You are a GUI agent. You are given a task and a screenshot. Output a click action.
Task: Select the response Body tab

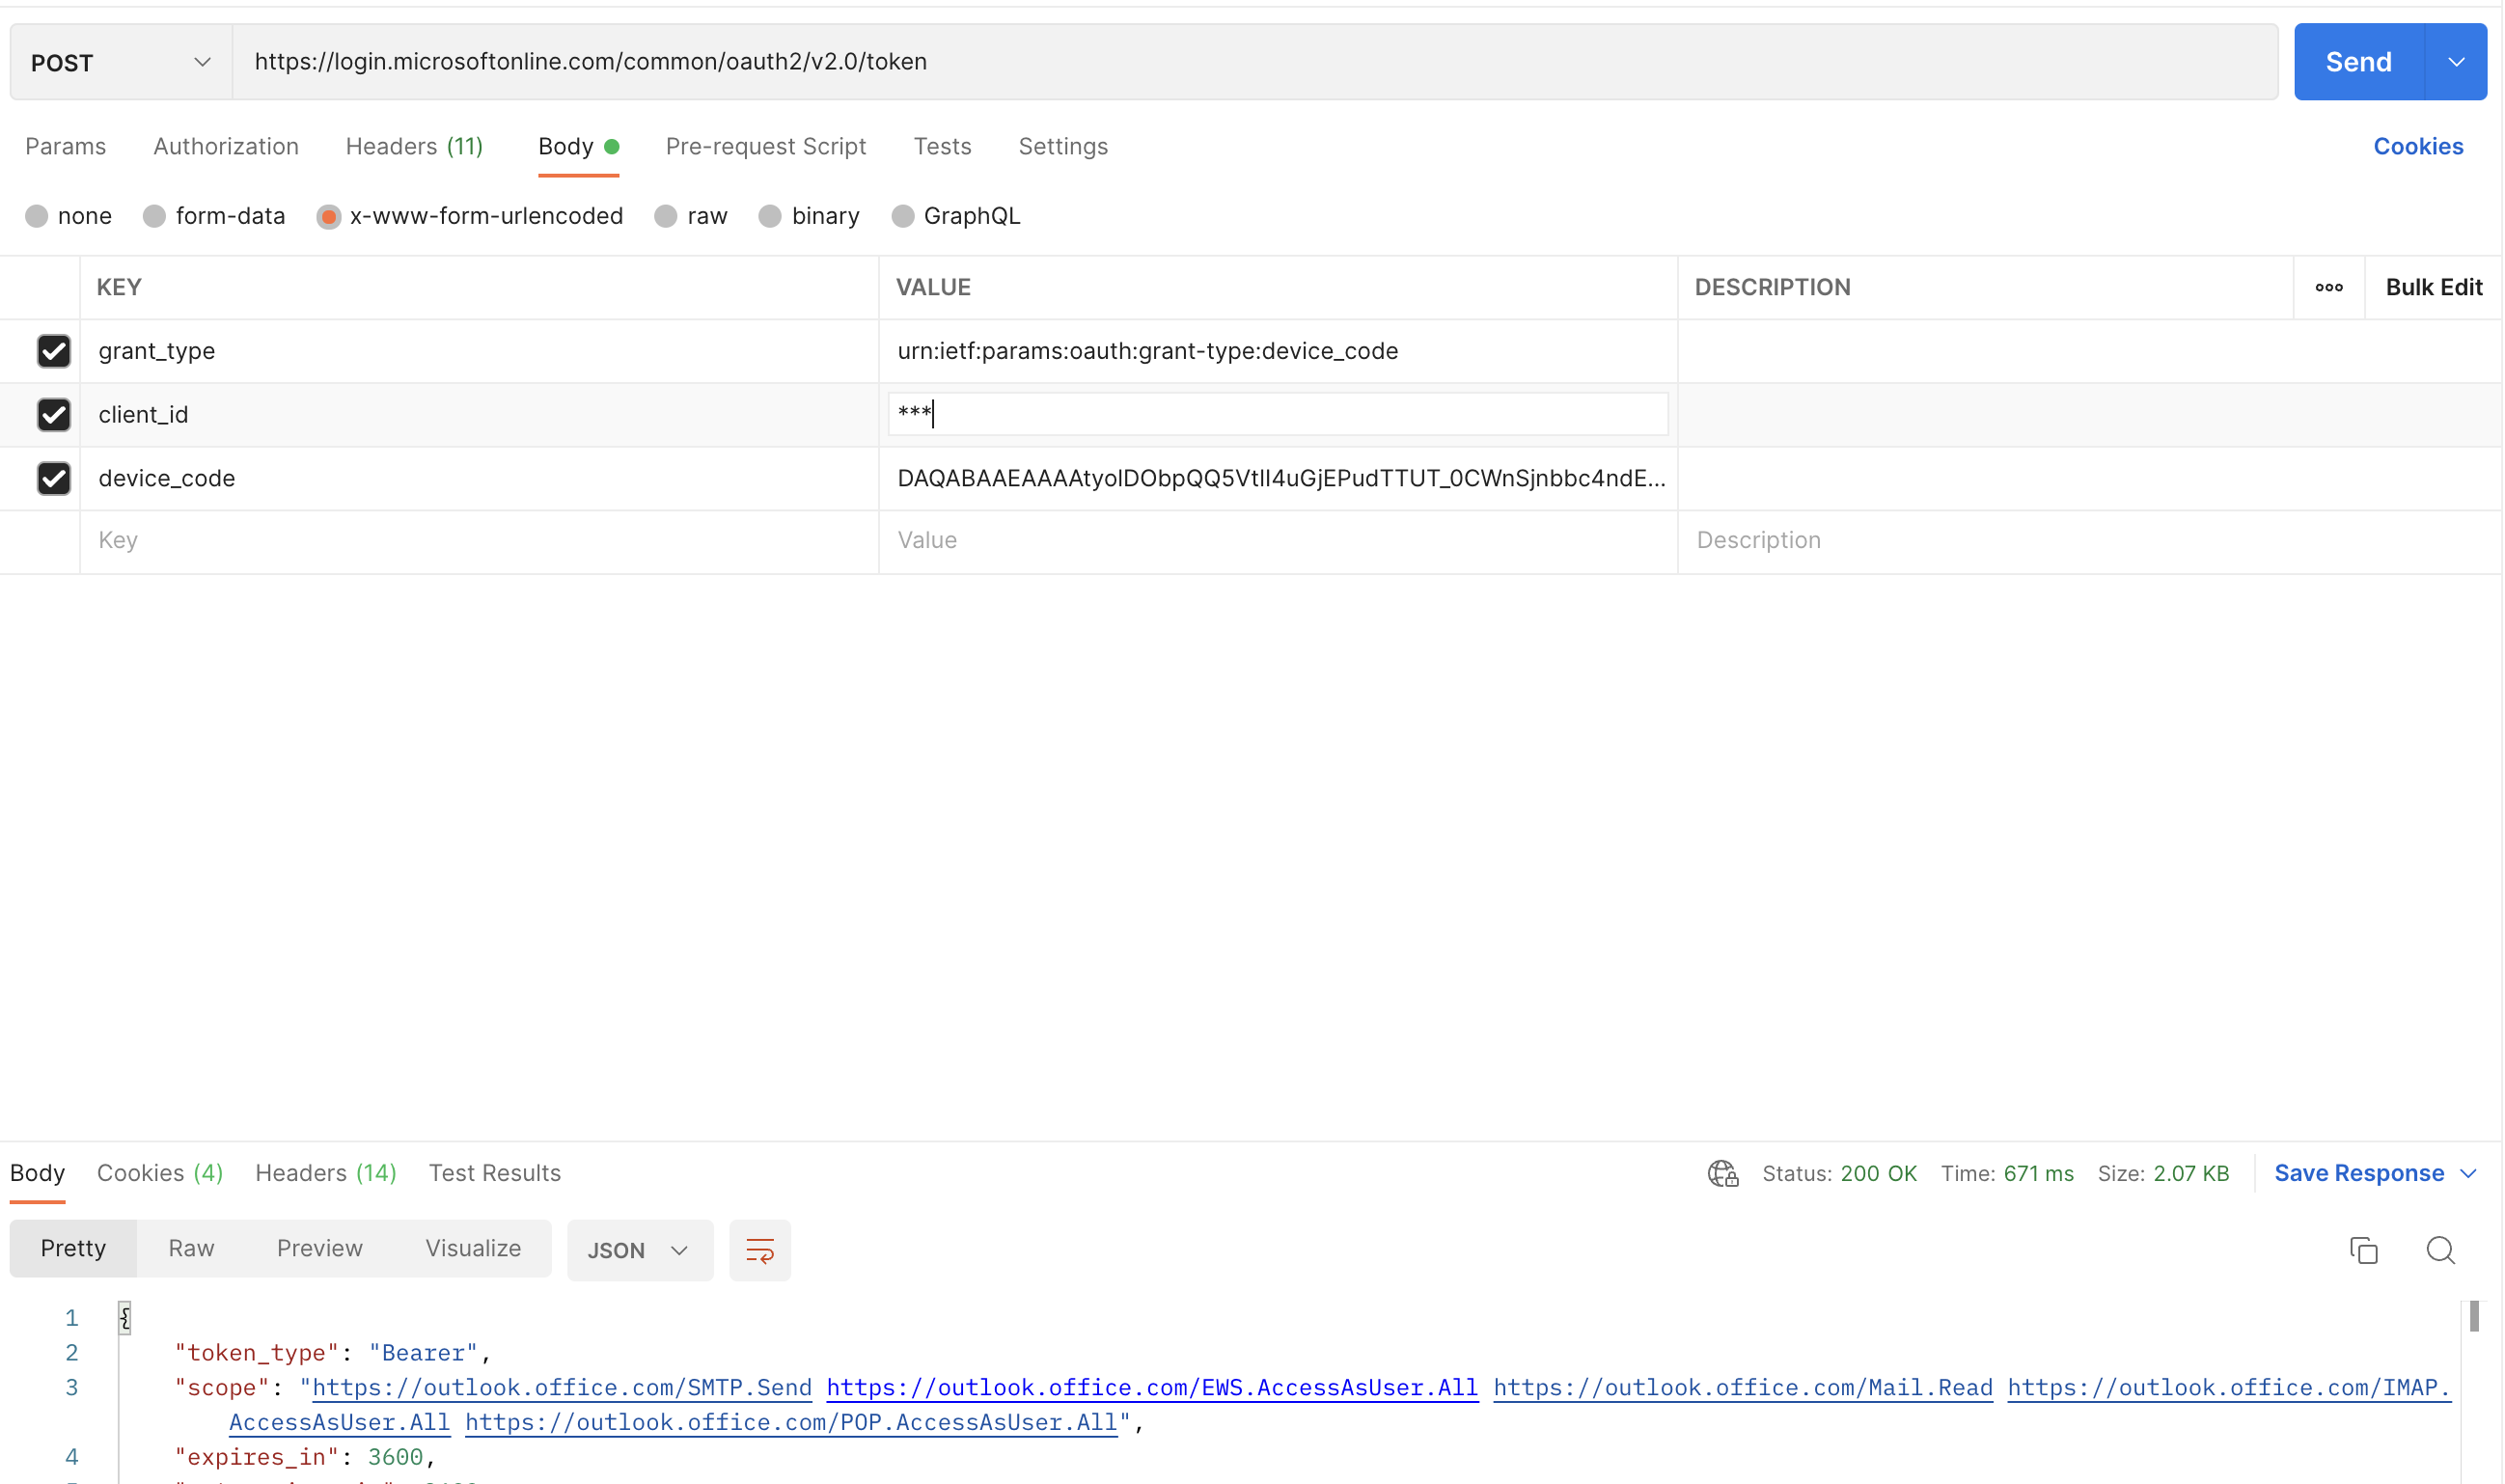[x=38, y=1174]
